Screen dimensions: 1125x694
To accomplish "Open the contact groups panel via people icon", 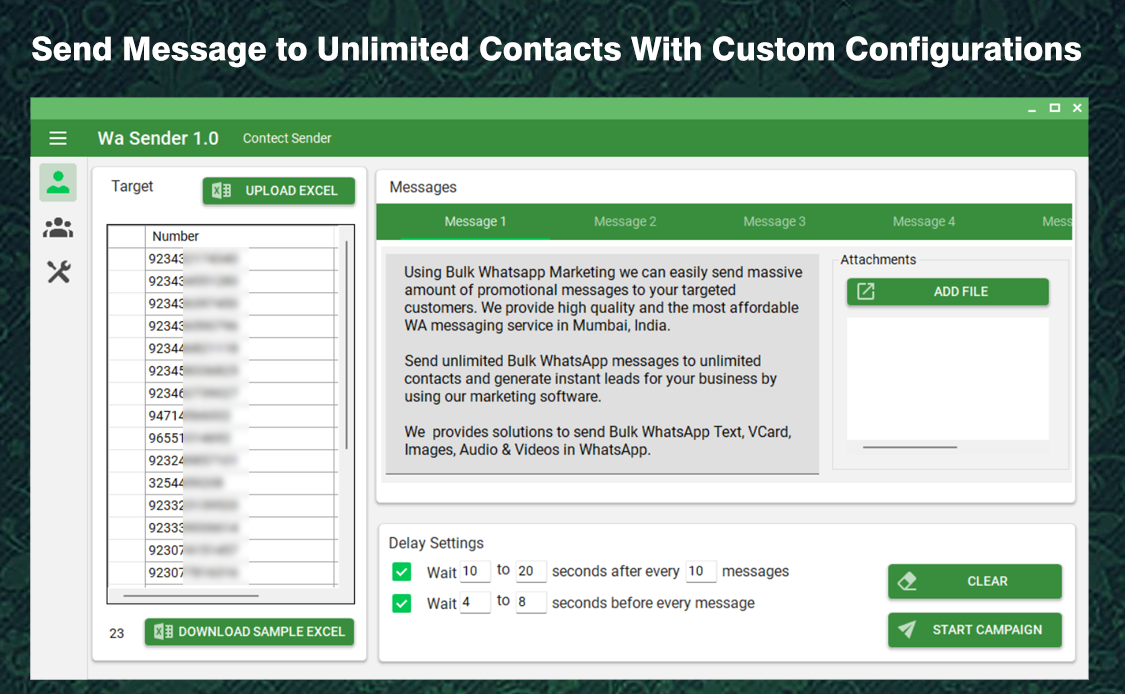I will (57, 227).
